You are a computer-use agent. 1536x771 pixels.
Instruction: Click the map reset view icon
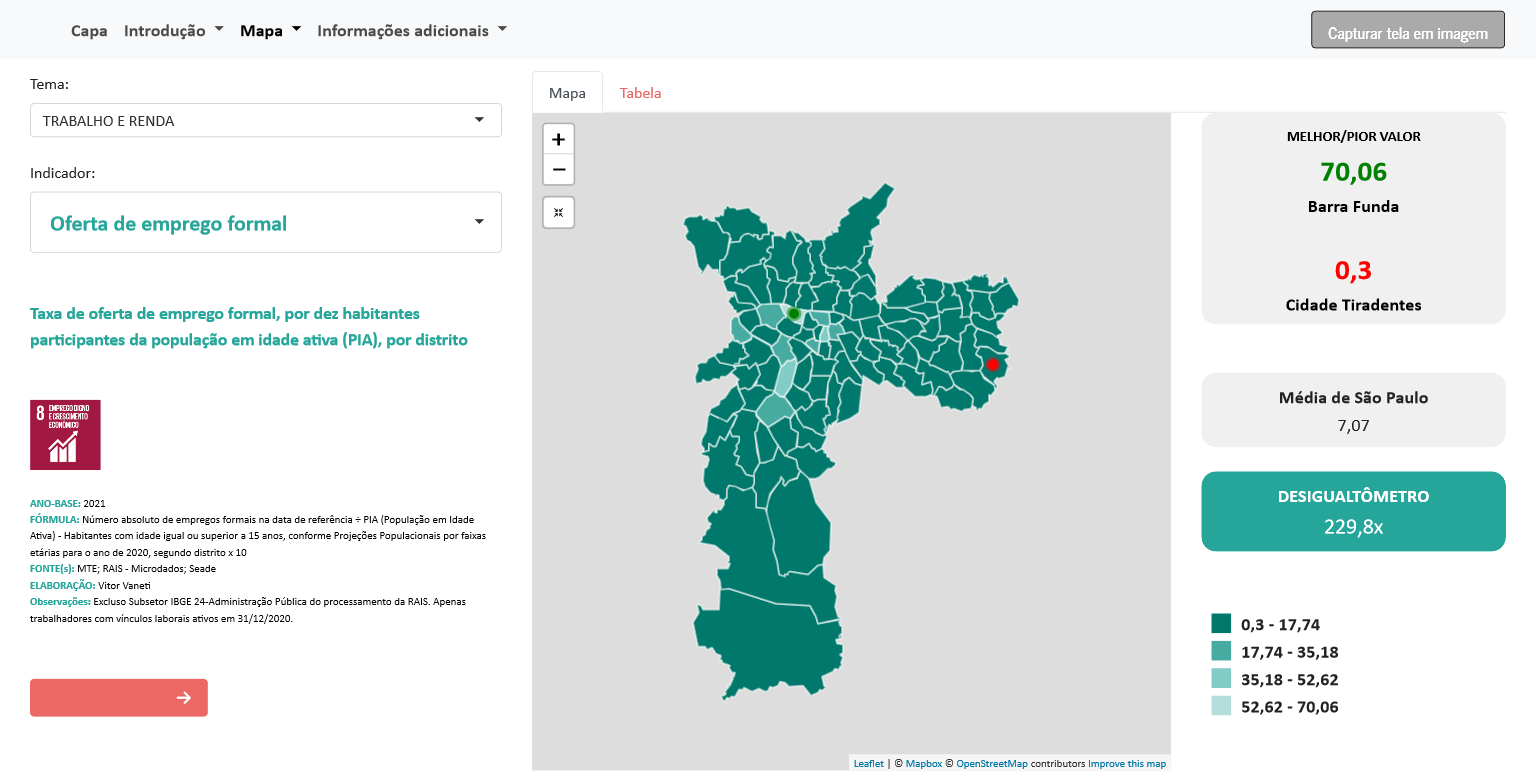coord(558,213)
